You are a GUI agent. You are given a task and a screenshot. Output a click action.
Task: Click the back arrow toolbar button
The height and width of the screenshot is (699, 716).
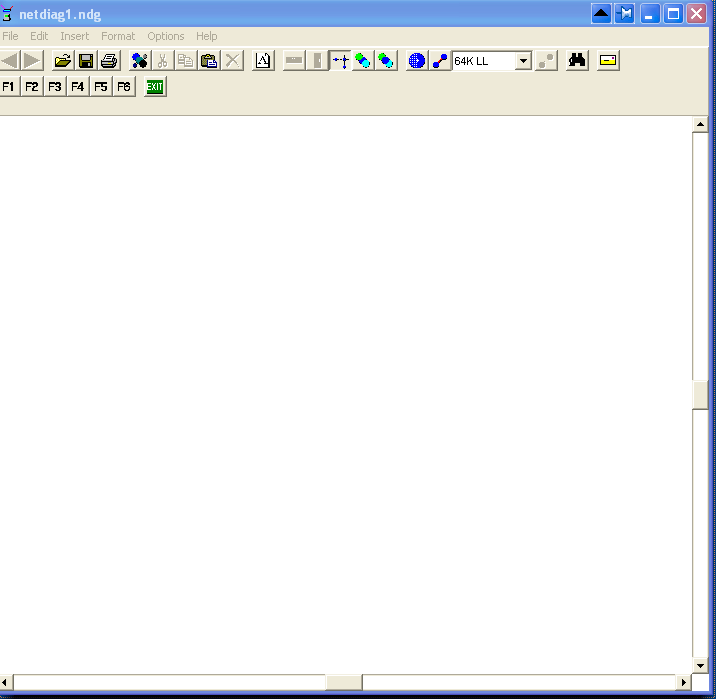pyautogui.click(x=10, y=60)
